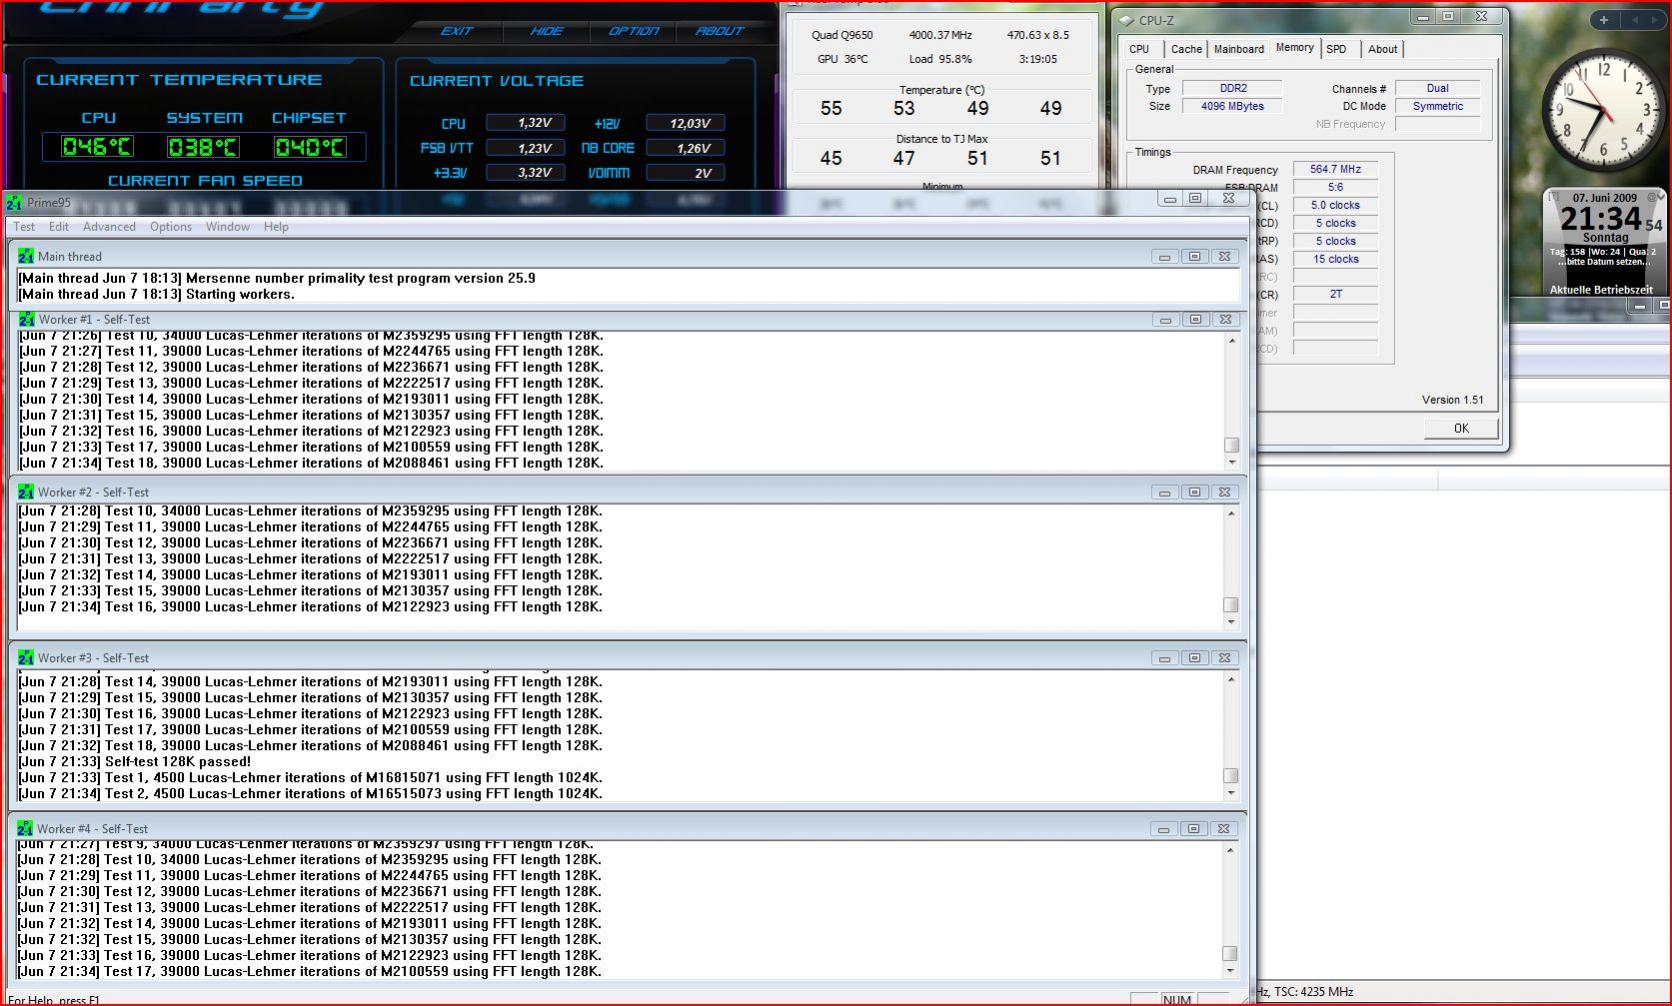This screenshot has height=1006, width=1672.
Task: Click the Worker #2 - Self-Test title bar
Action: 628,492
